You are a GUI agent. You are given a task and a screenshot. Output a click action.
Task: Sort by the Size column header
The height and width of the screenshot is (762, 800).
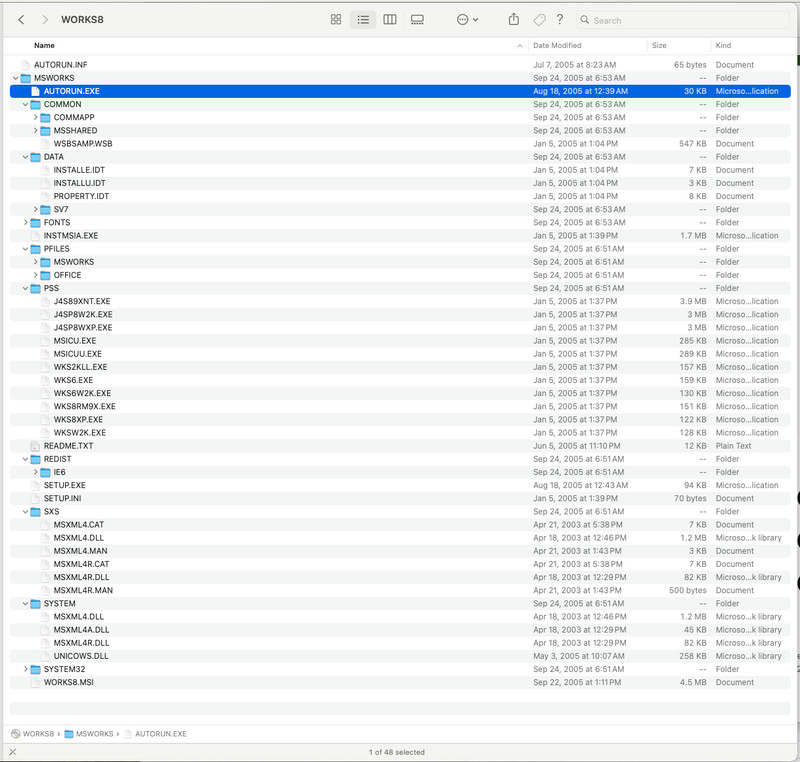pyautogui.click(x=659, y=45)
